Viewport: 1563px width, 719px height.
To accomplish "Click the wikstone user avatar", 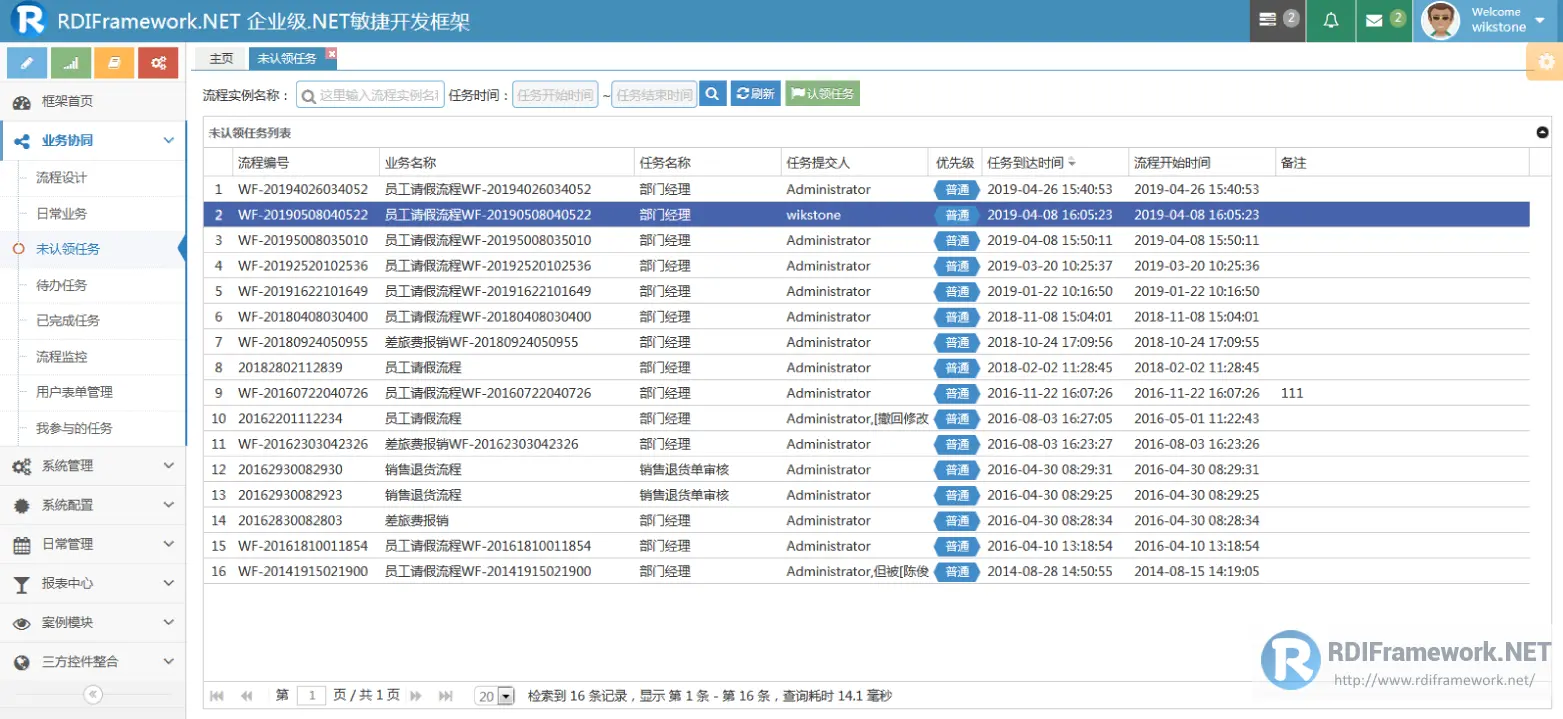I will [x=1440, y=21].
